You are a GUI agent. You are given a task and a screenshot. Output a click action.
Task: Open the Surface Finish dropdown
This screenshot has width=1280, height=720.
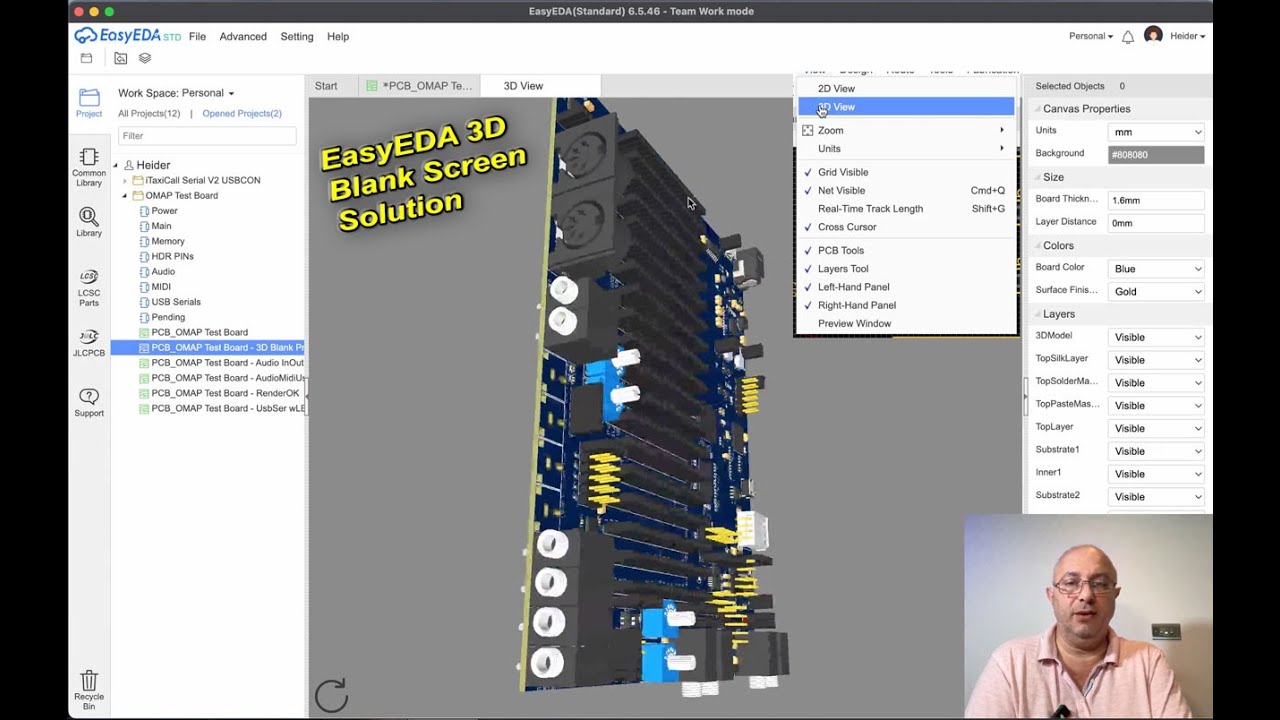(1156, 292)
